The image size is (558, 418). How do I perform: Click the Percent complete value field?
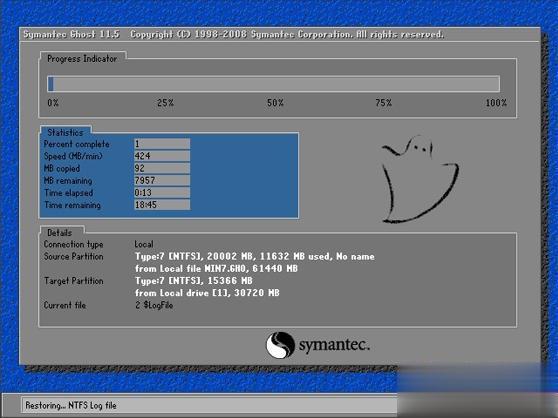click(x=162, y=144)
